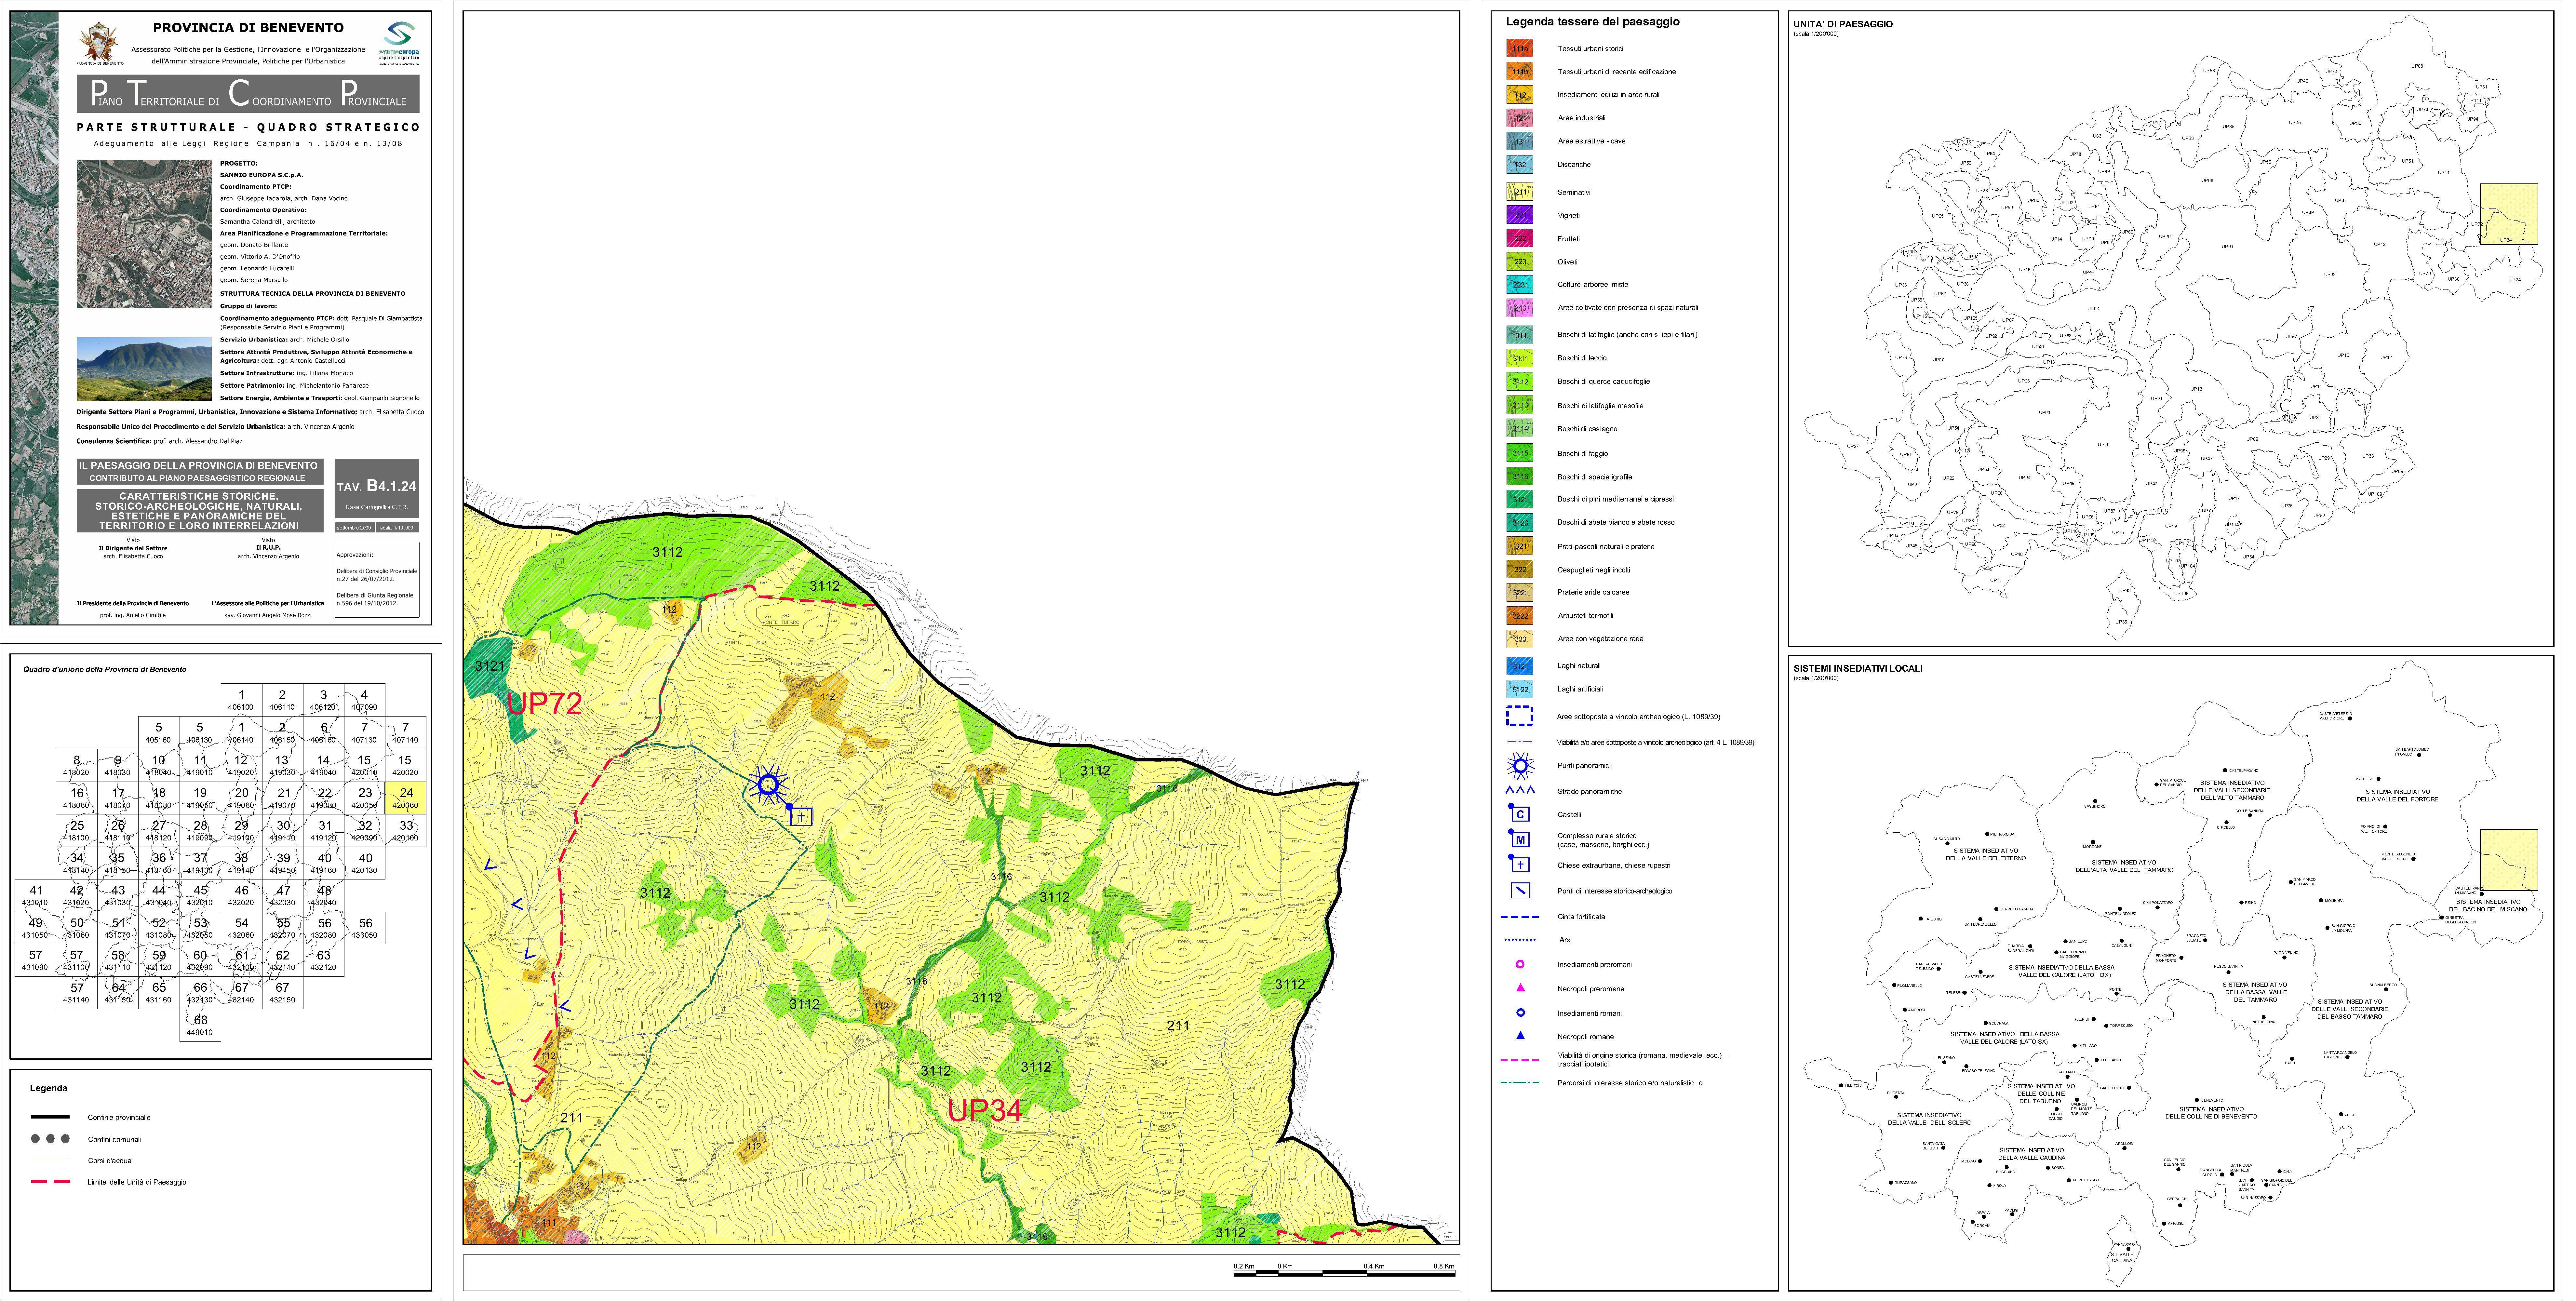Viewport: 2576px width, 1301px height.
Task: Click the Necropoli romane blue triangle symbol
Action: click(x=1520, y=1036)
